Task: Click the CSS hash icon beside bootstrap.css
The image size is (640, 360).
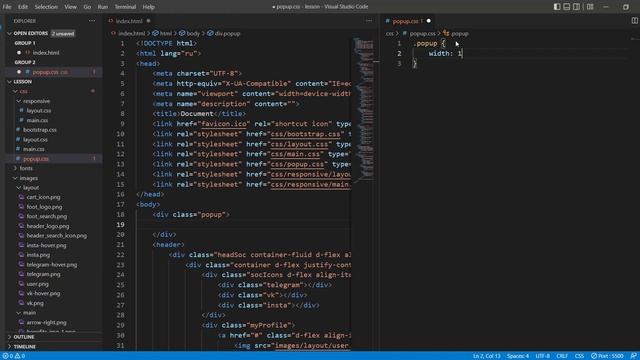Action: tap(18, 130)
